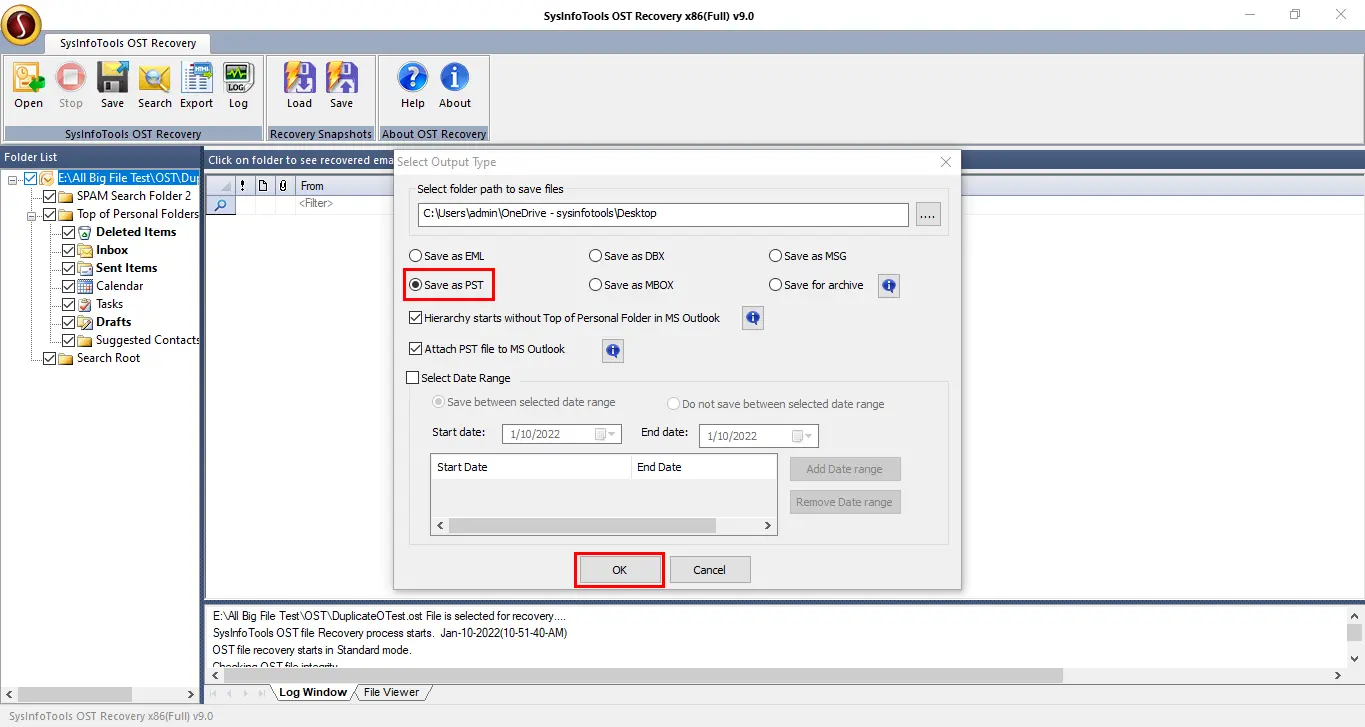The width and height of the screenshot is (1365, 727).
Task: Open the Search tool
Action: [x=155, y=85]
